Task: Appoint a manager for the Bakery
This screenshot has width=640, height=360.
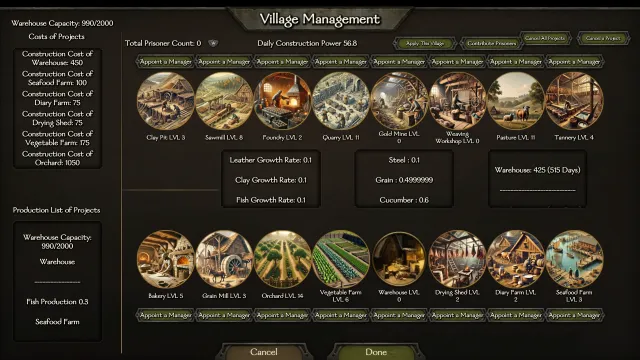Action: 165,315
